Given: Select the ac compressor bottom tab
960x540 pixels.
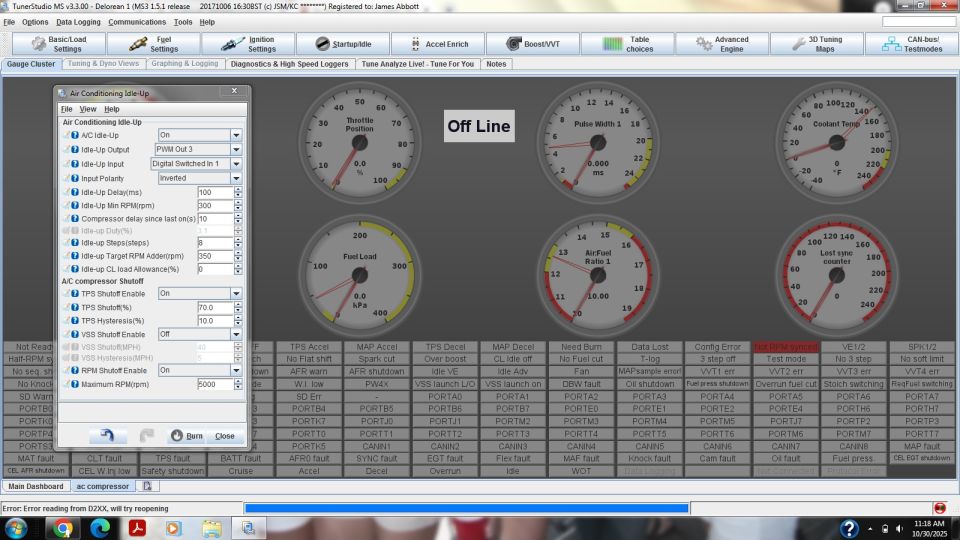Looking at the screenshot, I should (x=103, y=486).
